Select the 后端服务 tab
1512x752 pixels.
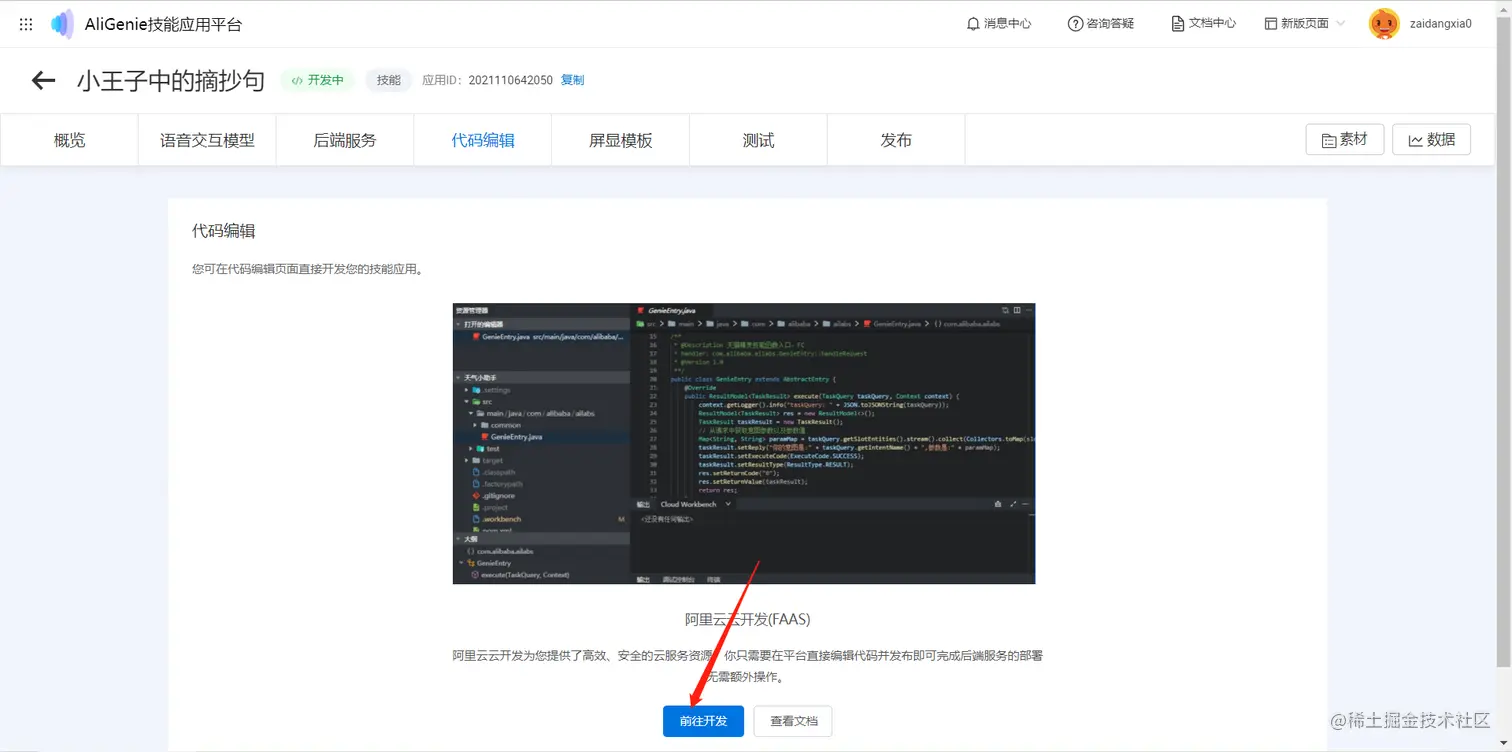(x=345, y=140)
